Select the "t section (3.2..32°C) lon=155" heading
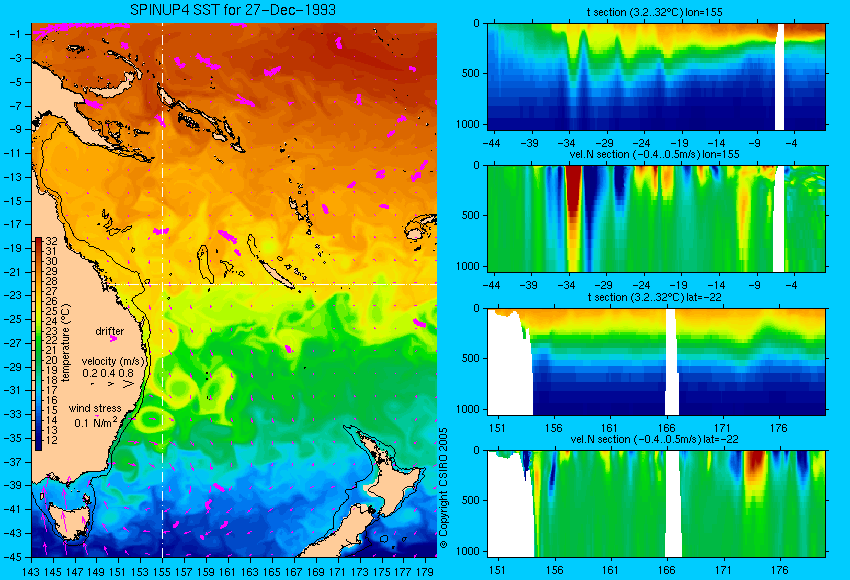 pyautogui.click(x=654, y=12)
